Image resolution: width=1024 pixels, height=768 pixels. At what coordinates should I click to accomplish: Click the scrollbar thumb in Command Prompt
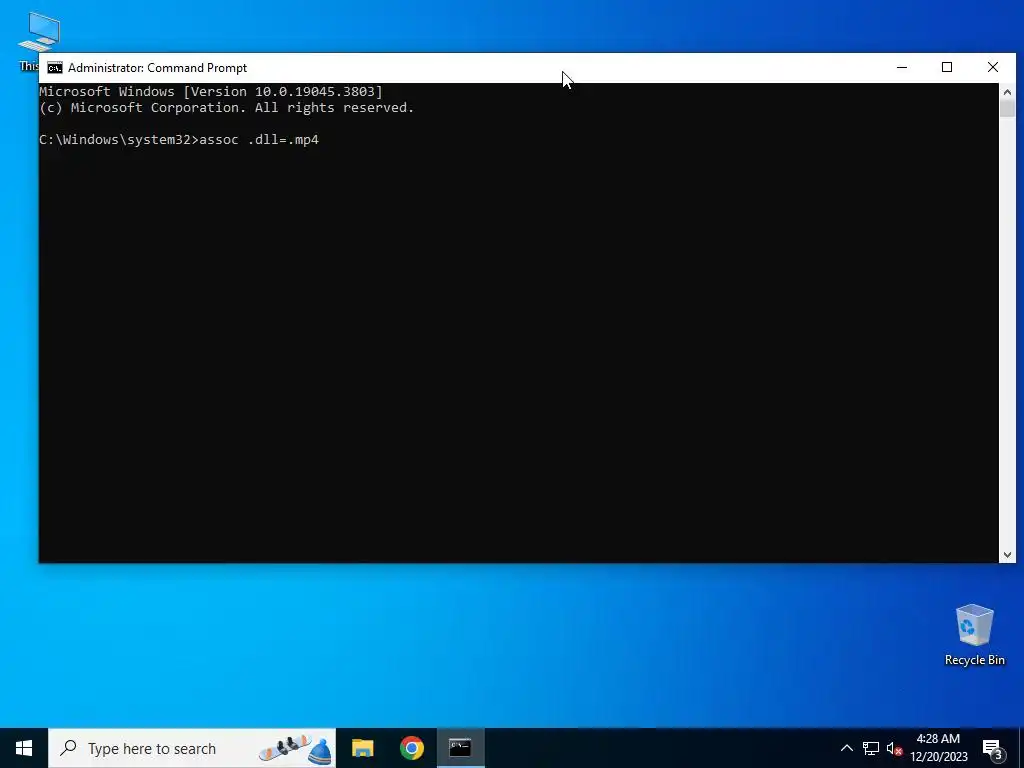pos(1007,108)
